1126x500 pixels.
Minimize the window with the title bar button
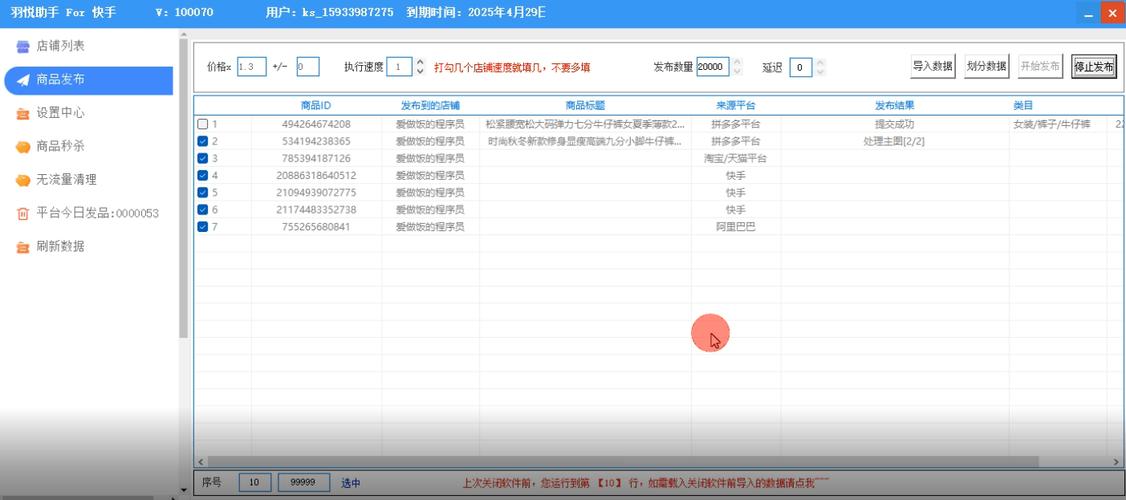[x=1088, y=12]
